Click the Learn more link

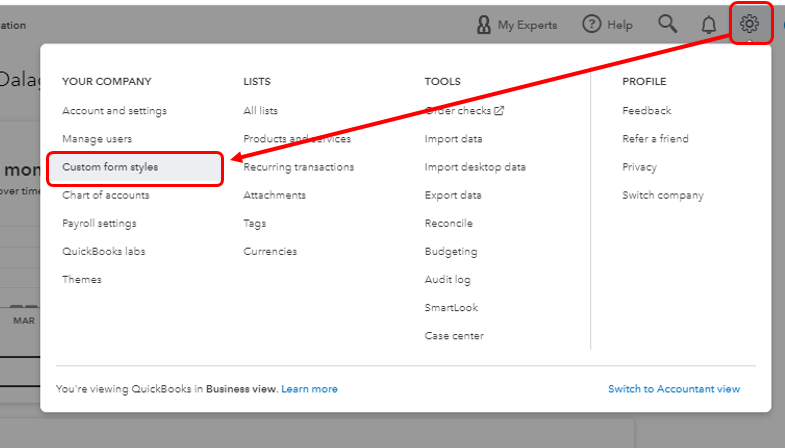coord(309,389)
